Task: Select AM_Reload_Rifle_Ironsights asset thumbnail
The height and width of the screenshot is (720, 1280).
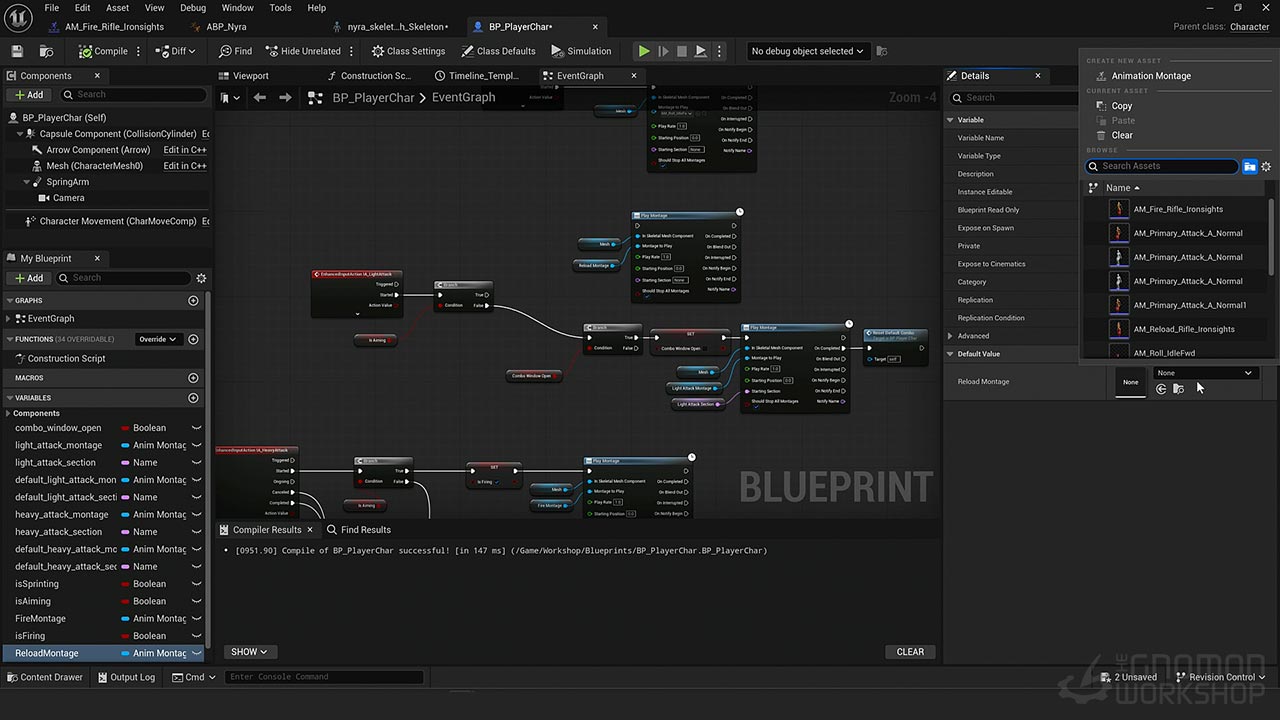Action: 1119,329
